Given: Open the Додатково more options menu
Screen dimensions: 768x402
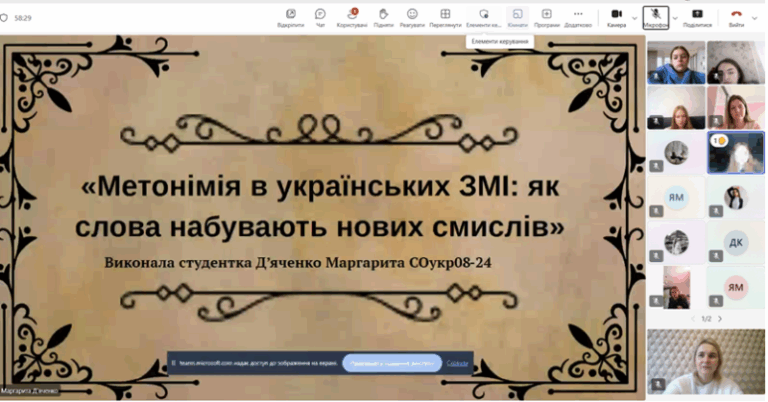Looking at the screenshot, I should coord(578,16).
